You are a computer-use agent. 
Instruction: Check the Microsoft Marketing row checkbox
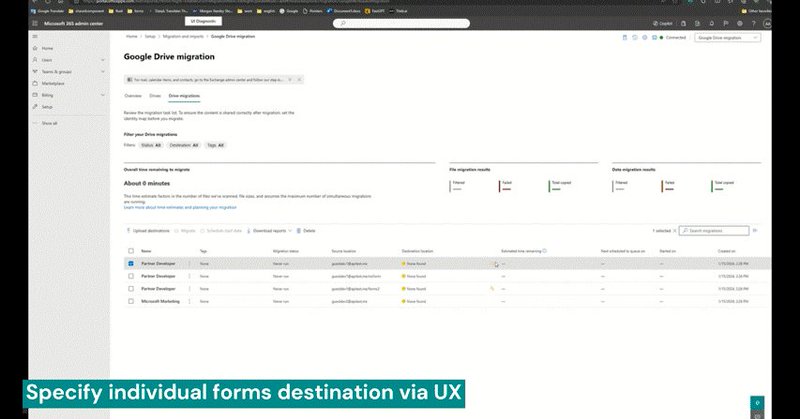pos(131,302)
